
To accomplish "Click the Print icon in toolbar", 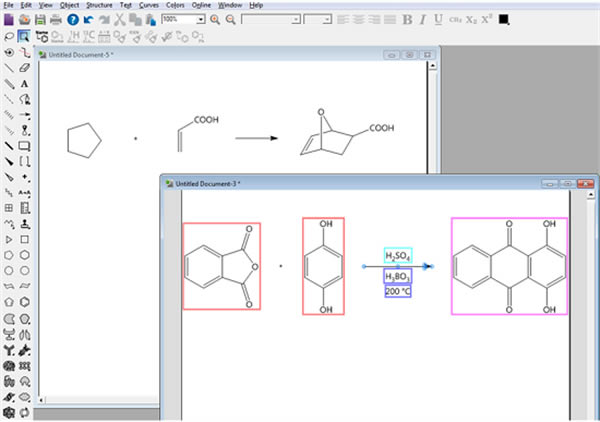I will click(56, 19).
